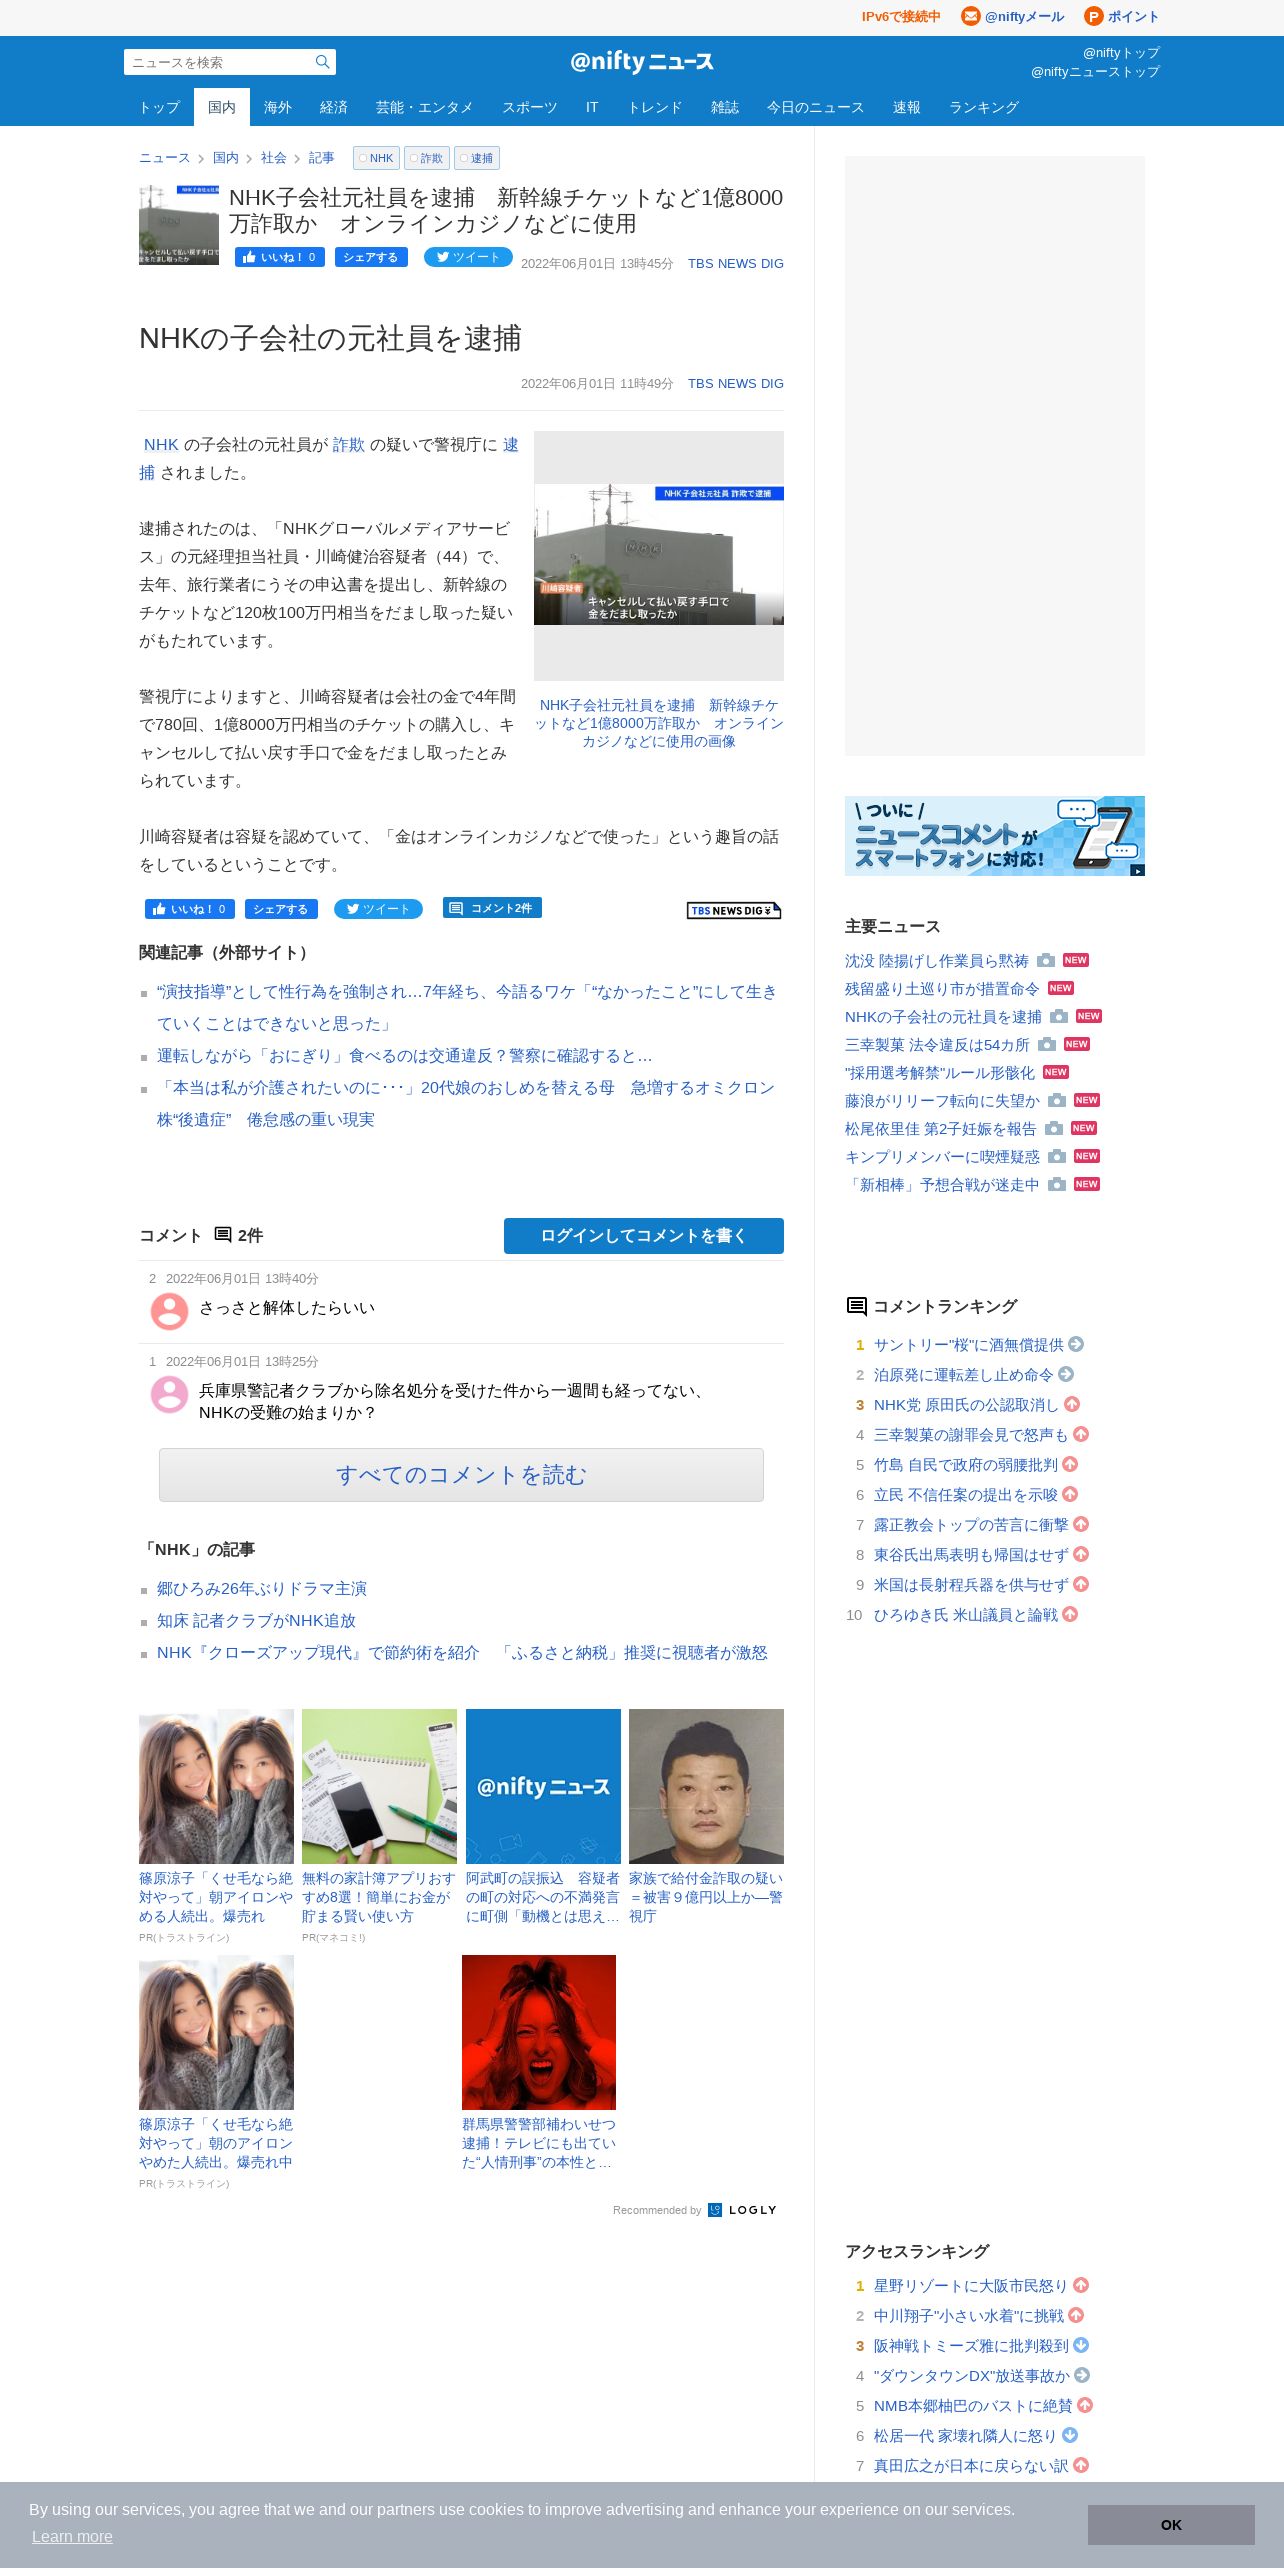
Task: Click the inline 詐欺 keyword link
Action: tap(349, 445)
